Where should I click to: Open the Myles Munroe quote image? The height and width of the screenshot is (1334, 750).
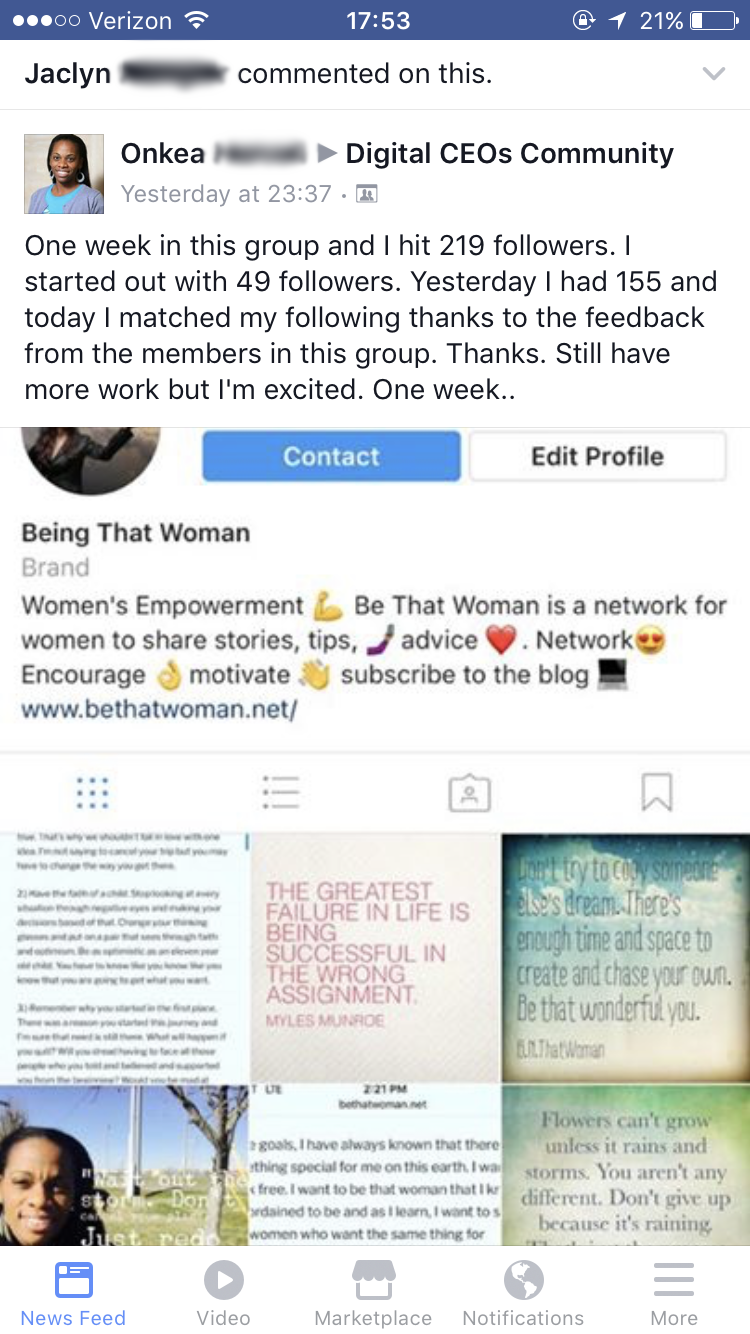point(374,958)
